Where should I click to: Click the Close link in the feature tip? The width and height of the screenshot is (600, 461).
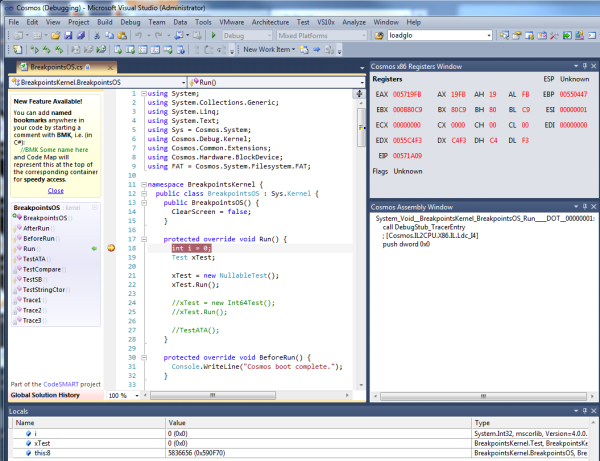pyautogui.click(x=55, y=191)
